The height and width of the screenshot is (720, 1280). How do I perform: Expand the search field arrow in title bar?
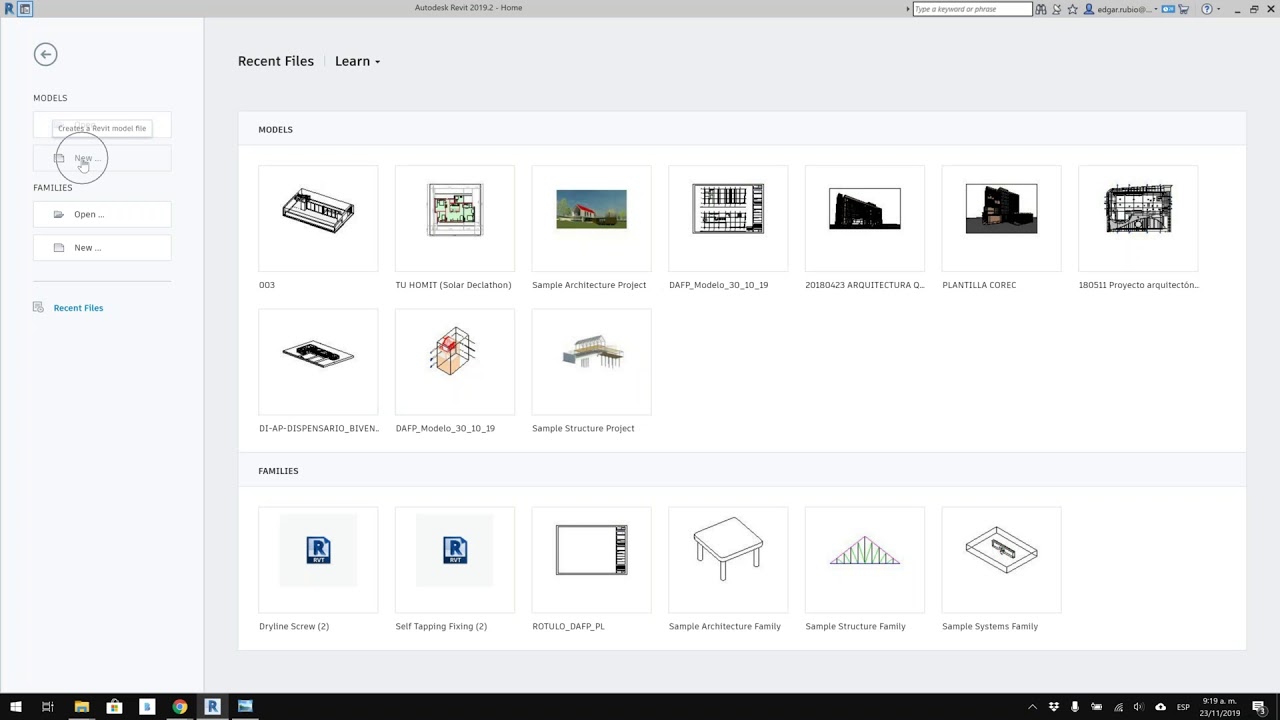[908, 9]
